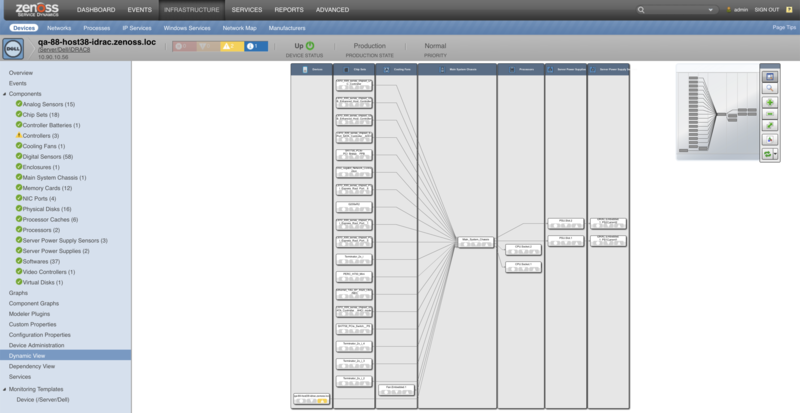
Task: Select the CPU.Socket.2 node in graph
Action: click(x=523, y=250)
